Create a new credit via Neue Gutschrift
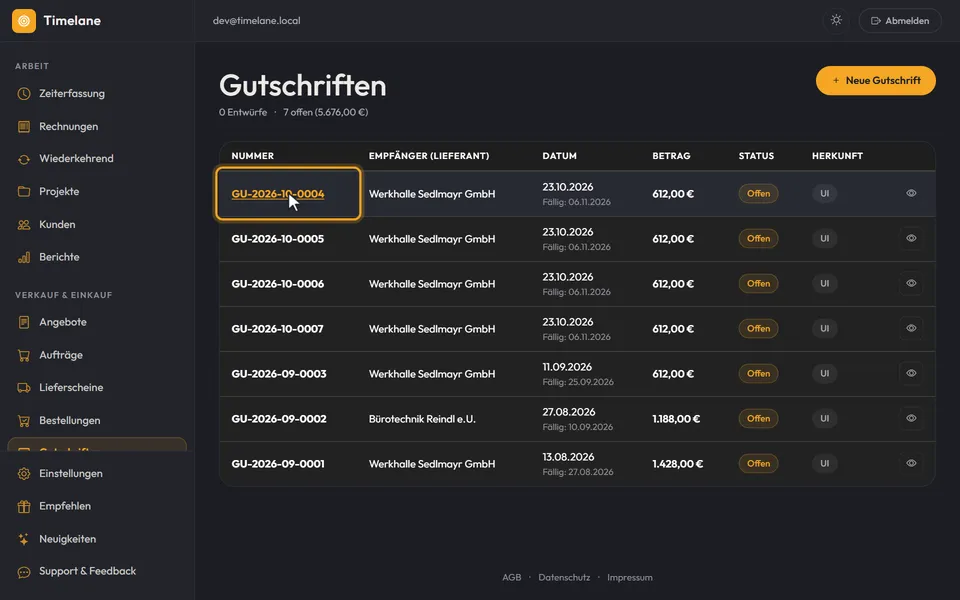Image resolution: width=960 pixels, height=600 pixels. [876, 80]
